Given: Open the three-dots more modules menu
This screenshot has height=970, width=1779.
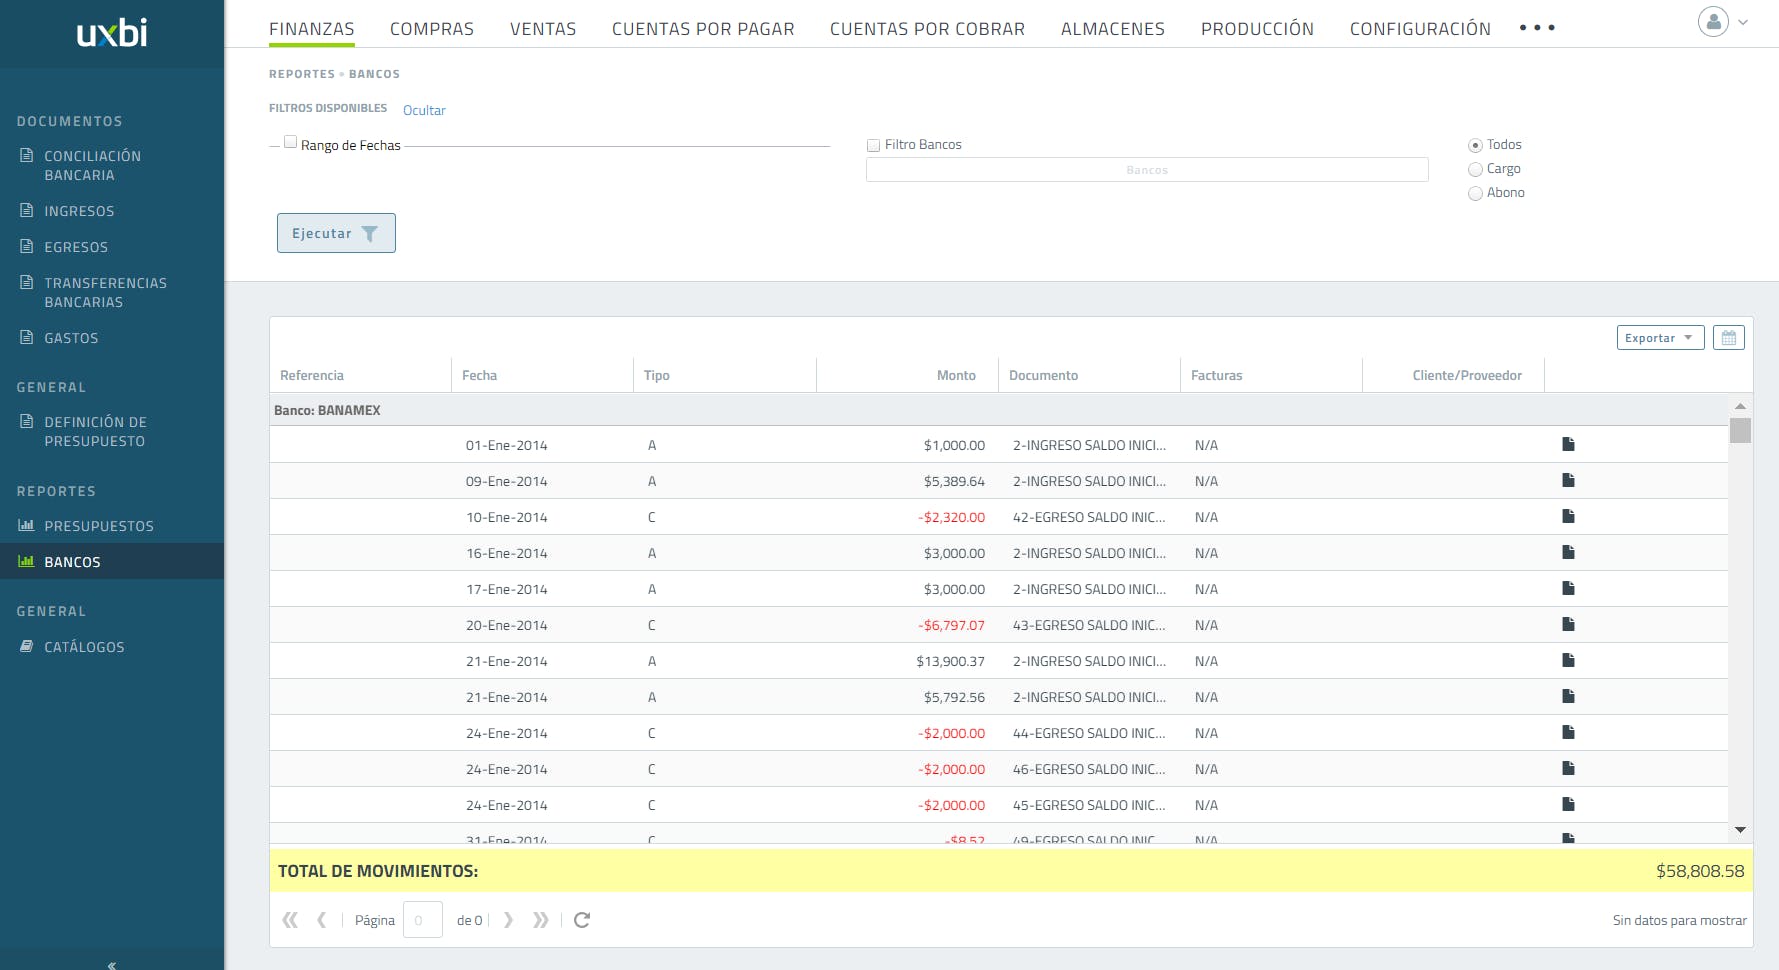Looking at the screenshot, I should point(1537,28).
